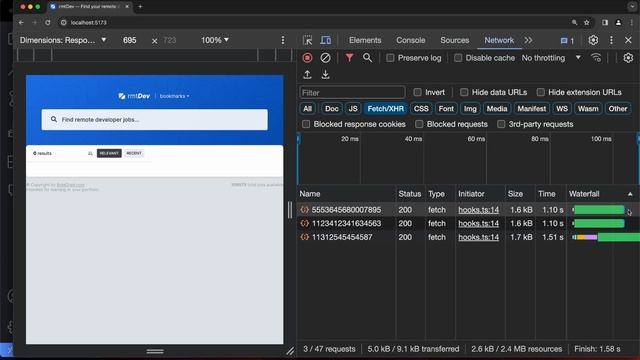Filter requests by CSS
The height and width of the screenshot is (360, 640).
[421, 109]
